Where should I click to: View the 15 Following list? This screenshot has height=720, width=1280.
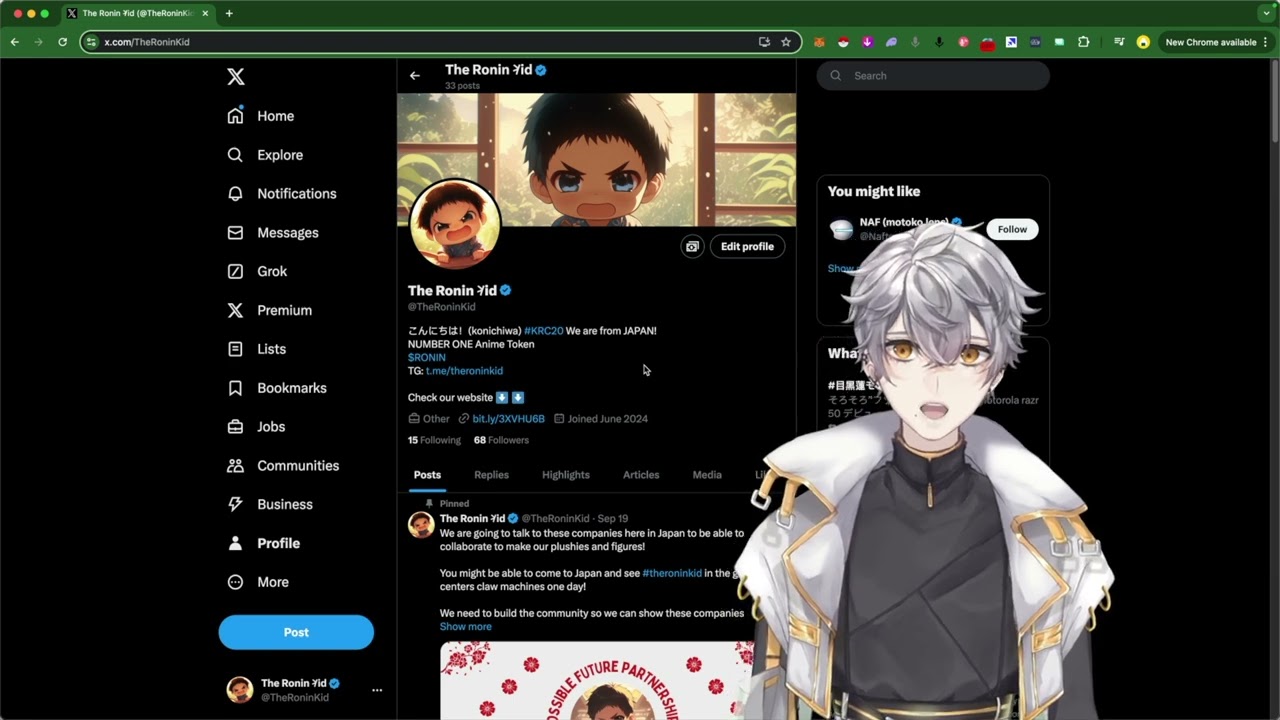[x=434, y=440]
